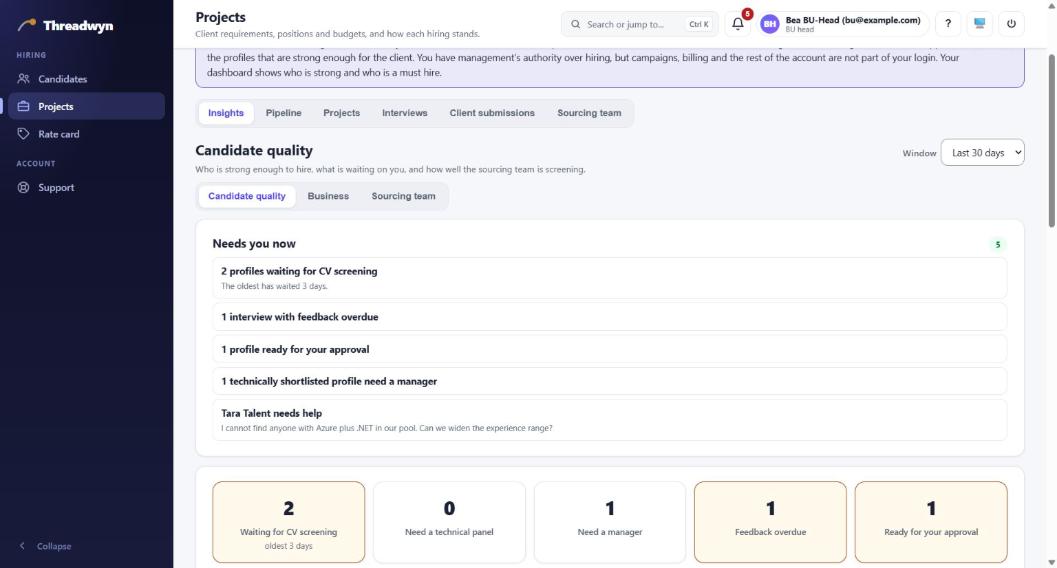Image resolution: width=1057 pixels, height=568 pixels.
Task: Open the Last 30 days window dropdown
Action: coord(982,153)
